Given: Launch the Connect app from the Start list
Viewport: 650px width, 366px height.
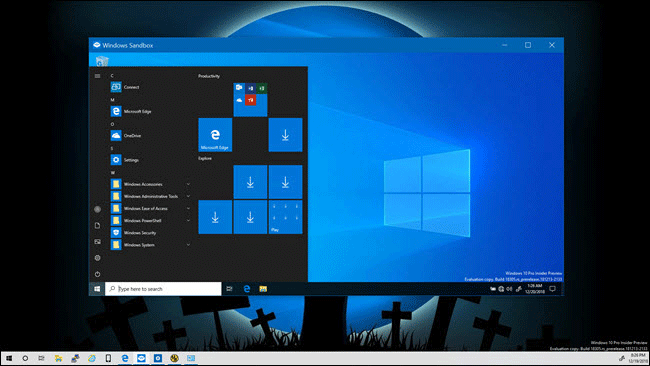Looking at the screenshot, I should [x=125, y=87].
